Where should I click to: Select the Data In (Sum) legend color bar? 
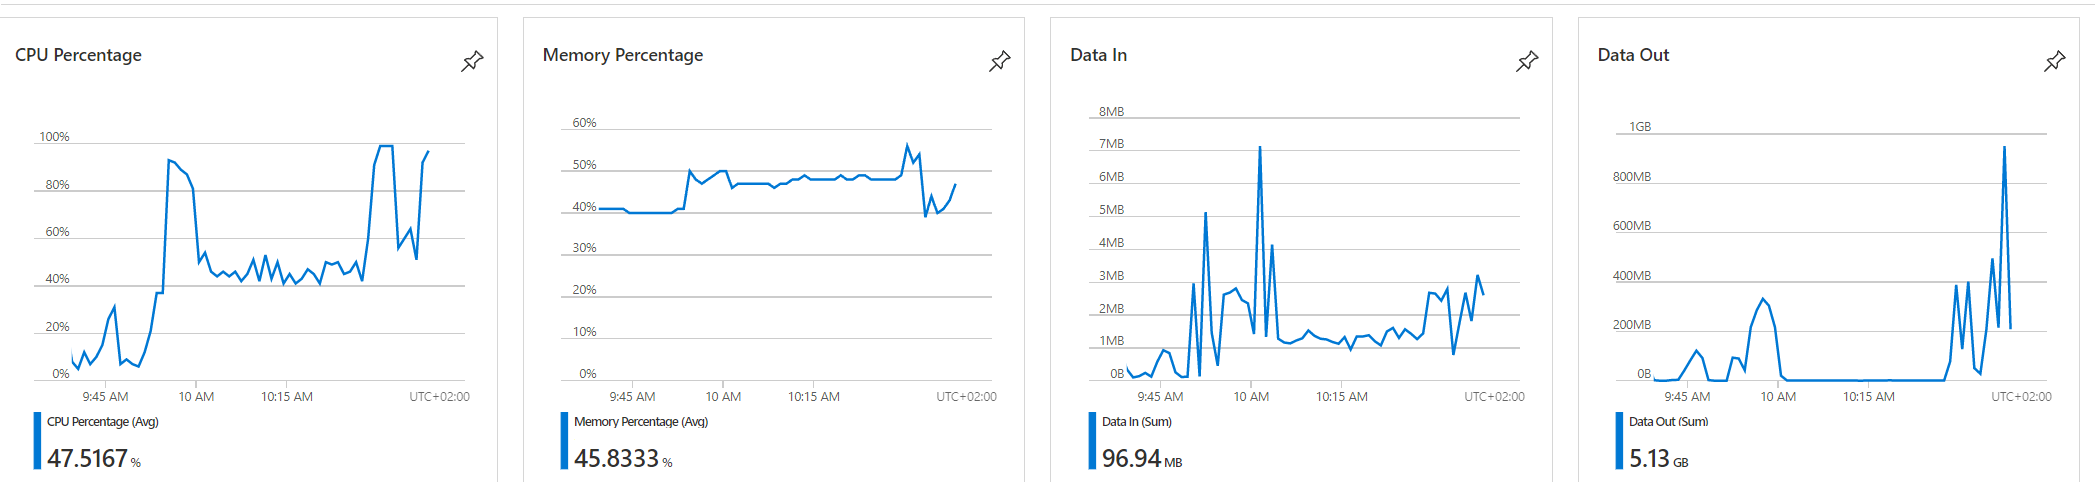point(1092,440)
